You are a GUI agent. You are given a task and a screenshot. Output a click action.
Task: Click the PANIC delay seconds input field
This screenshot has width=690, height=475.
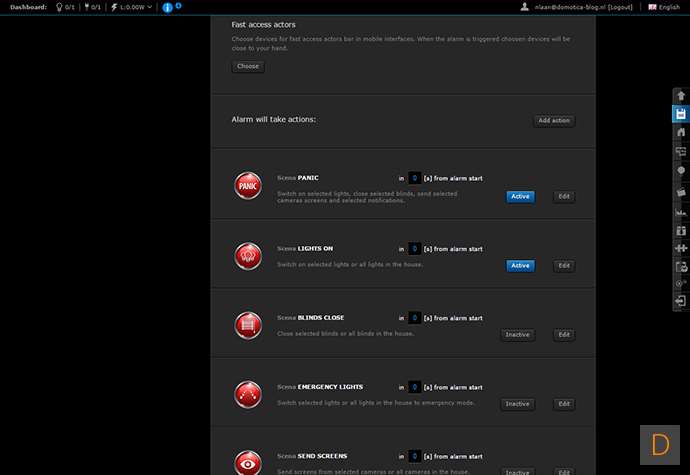pyautogui.click(x=414, y=178)
